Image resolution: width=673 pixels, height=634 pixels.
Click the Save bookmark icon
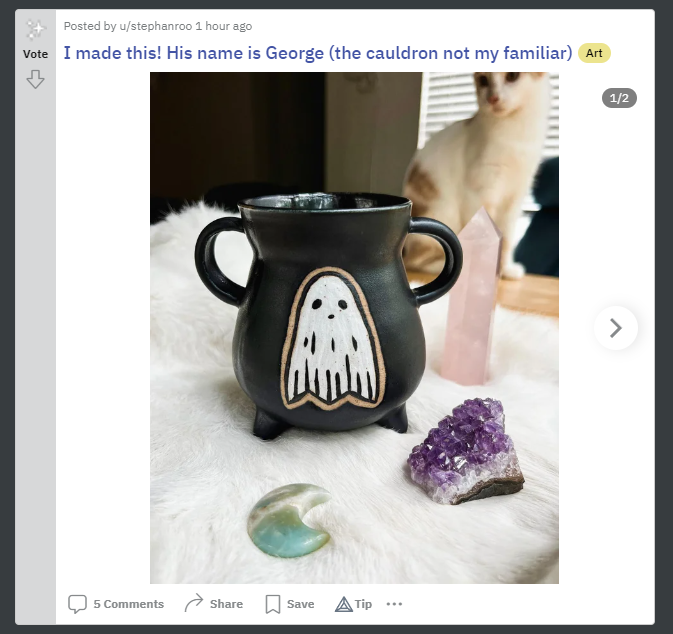(273, 604)
